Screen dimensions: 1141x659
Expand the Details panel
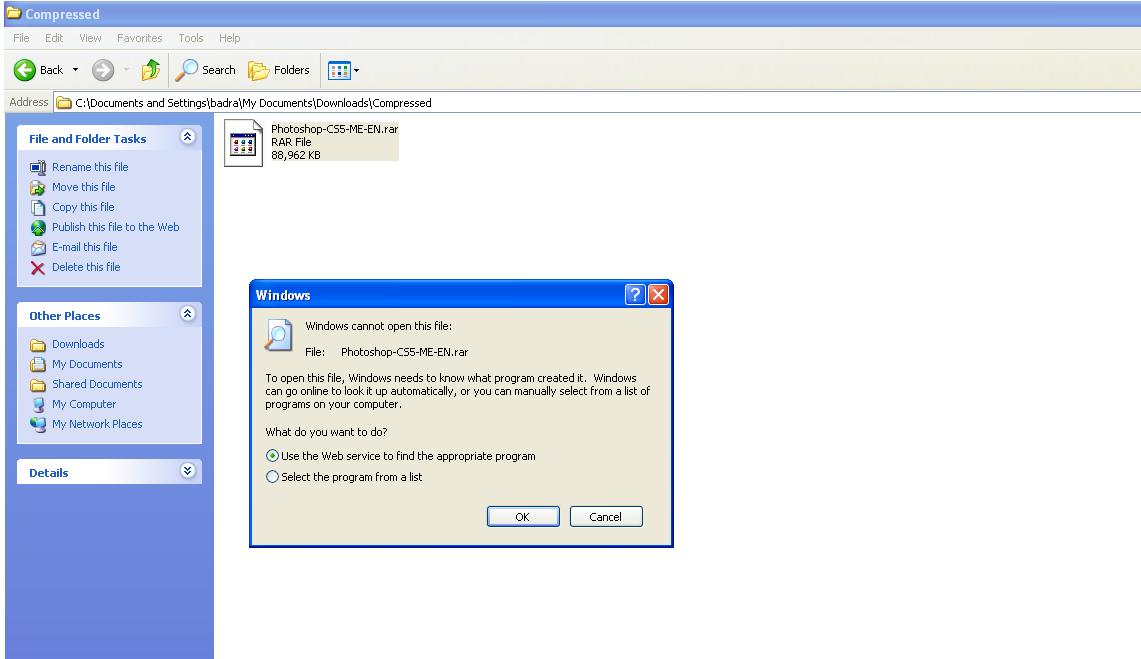(188, 471)
